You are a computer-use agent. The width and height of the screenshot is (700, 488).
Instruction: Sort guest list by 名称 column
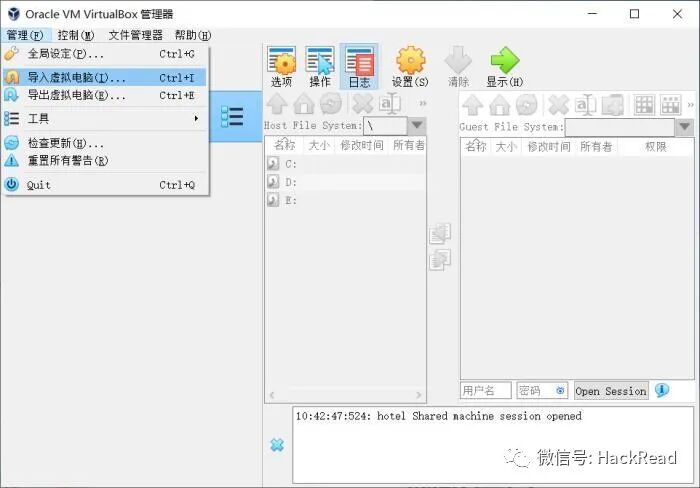476,146
